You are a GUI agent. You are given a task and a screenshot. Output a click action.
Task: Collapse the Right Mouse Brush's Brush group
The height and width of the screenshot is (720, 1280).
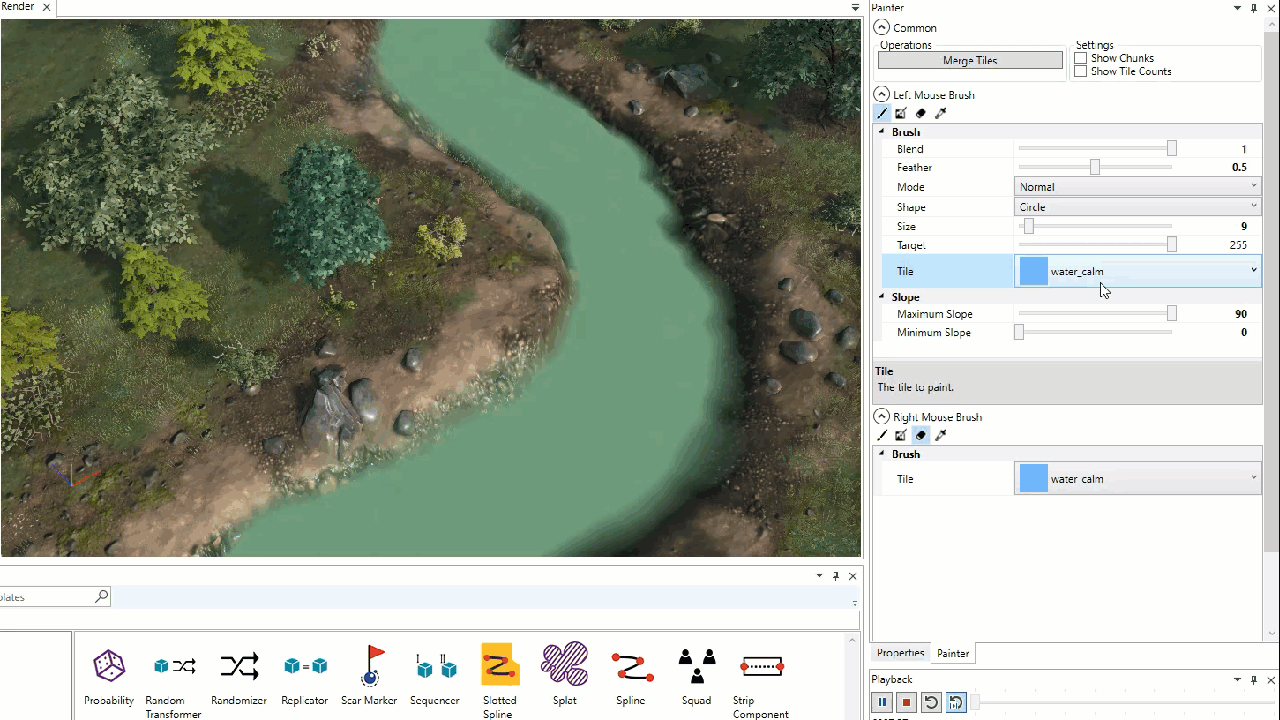click(x=882, y=454)
